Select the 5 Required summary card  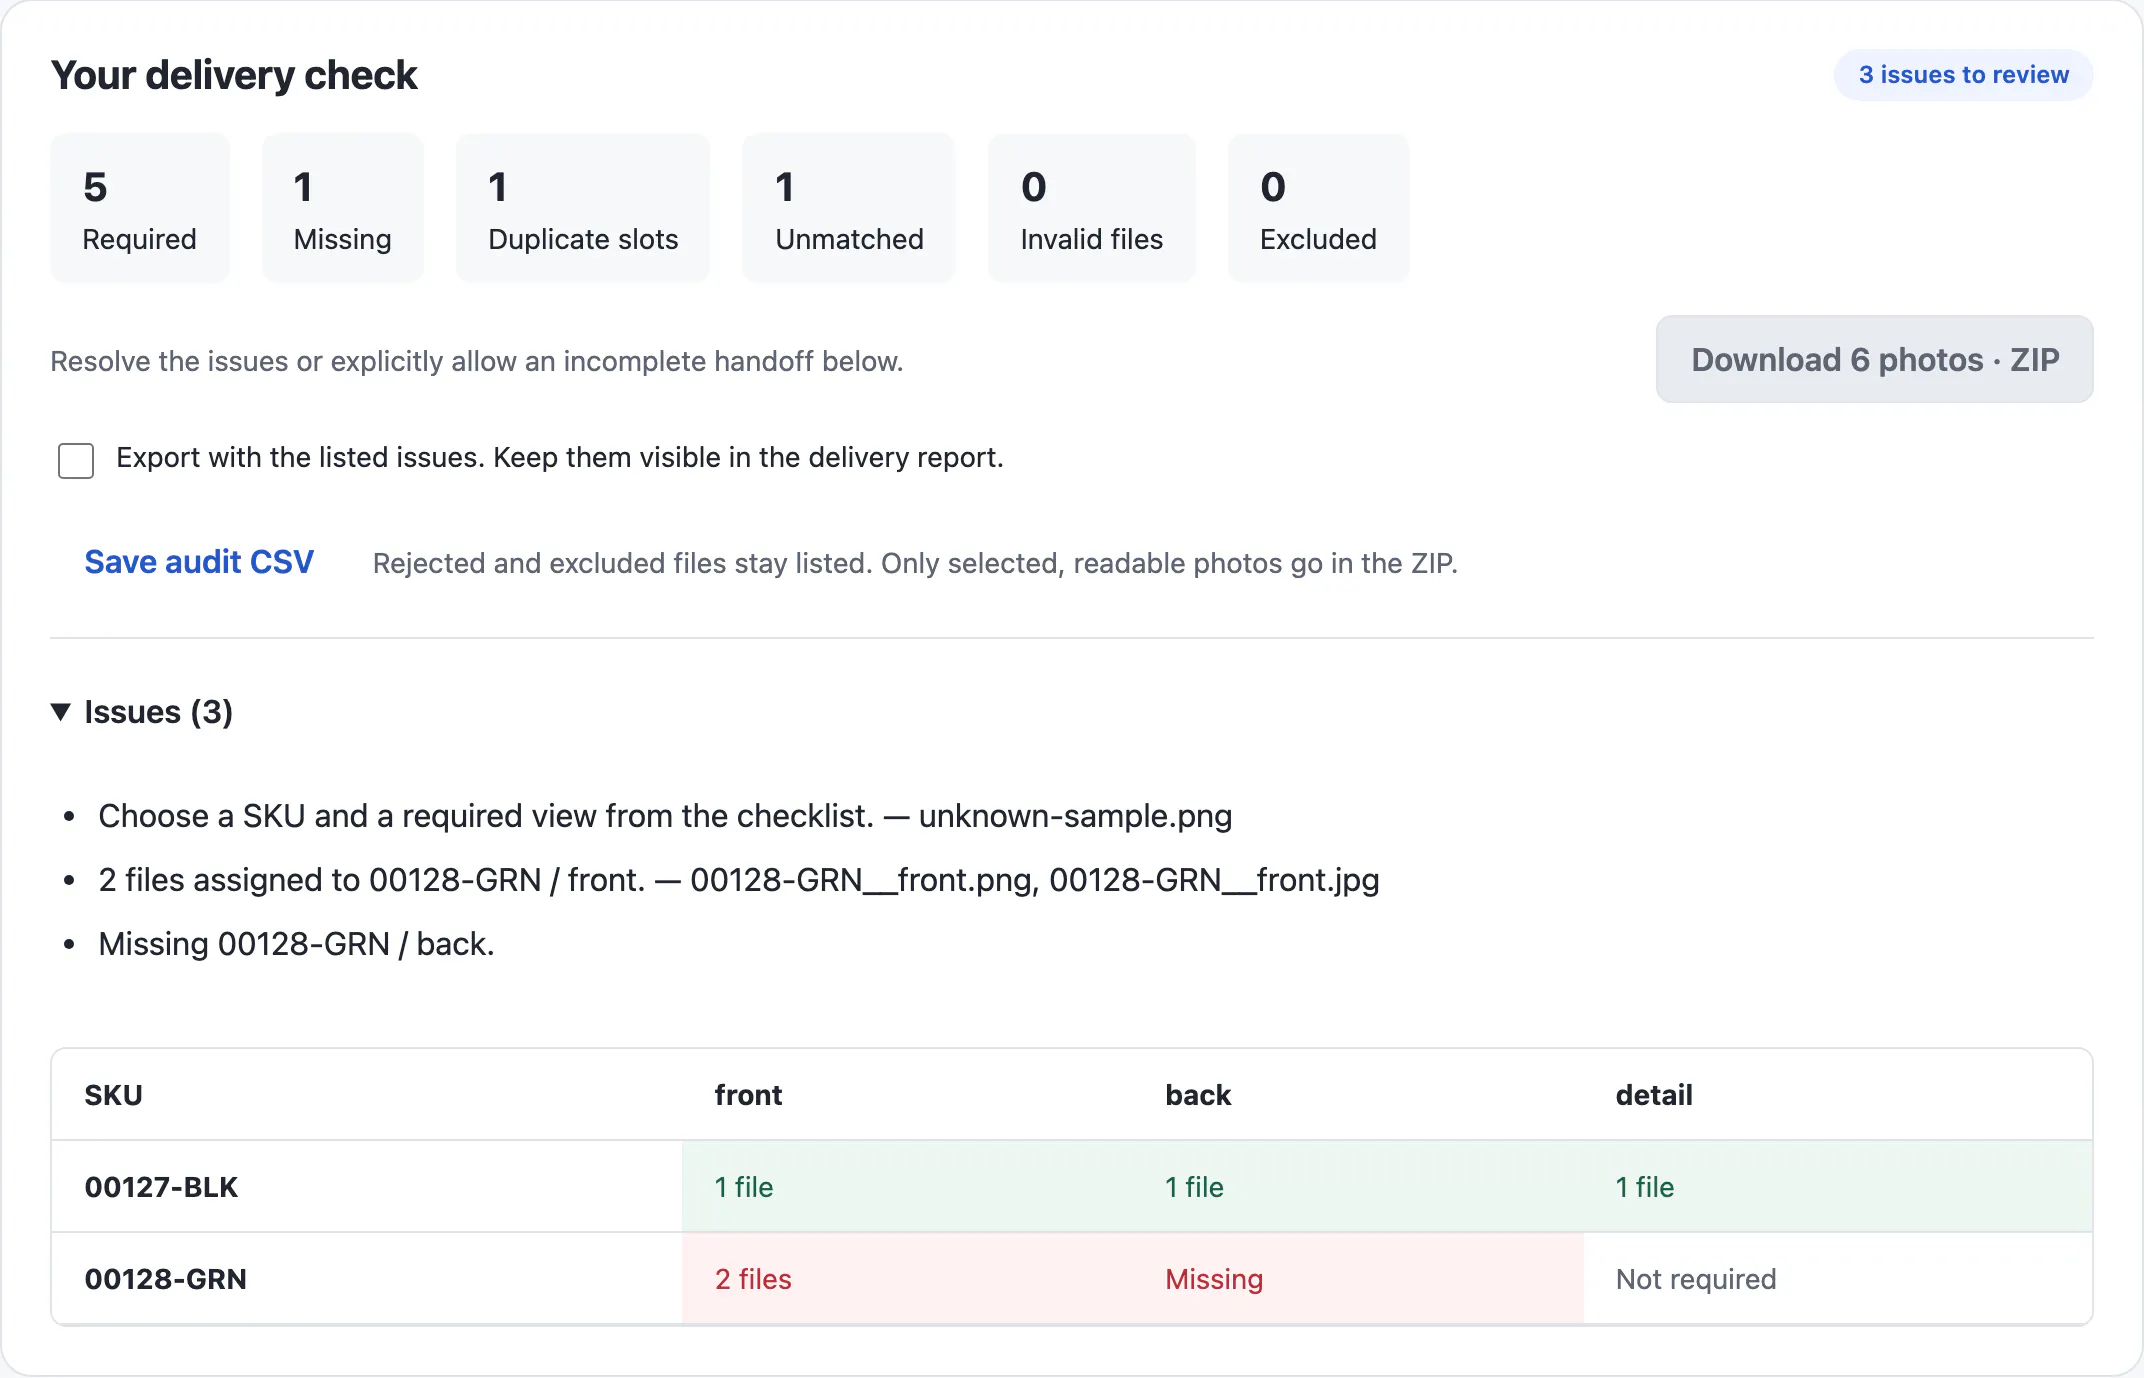pyautogui.click(x=140, y=208)
